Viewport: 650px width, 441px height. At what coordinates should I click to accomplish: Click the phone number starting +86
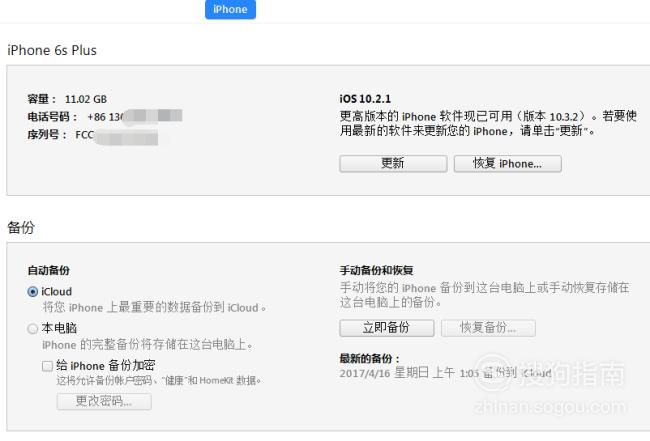(x=135, y=116)
